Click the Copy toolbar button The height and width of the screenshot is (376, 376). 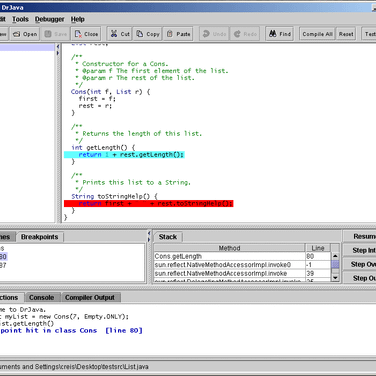tap(148, 34)
